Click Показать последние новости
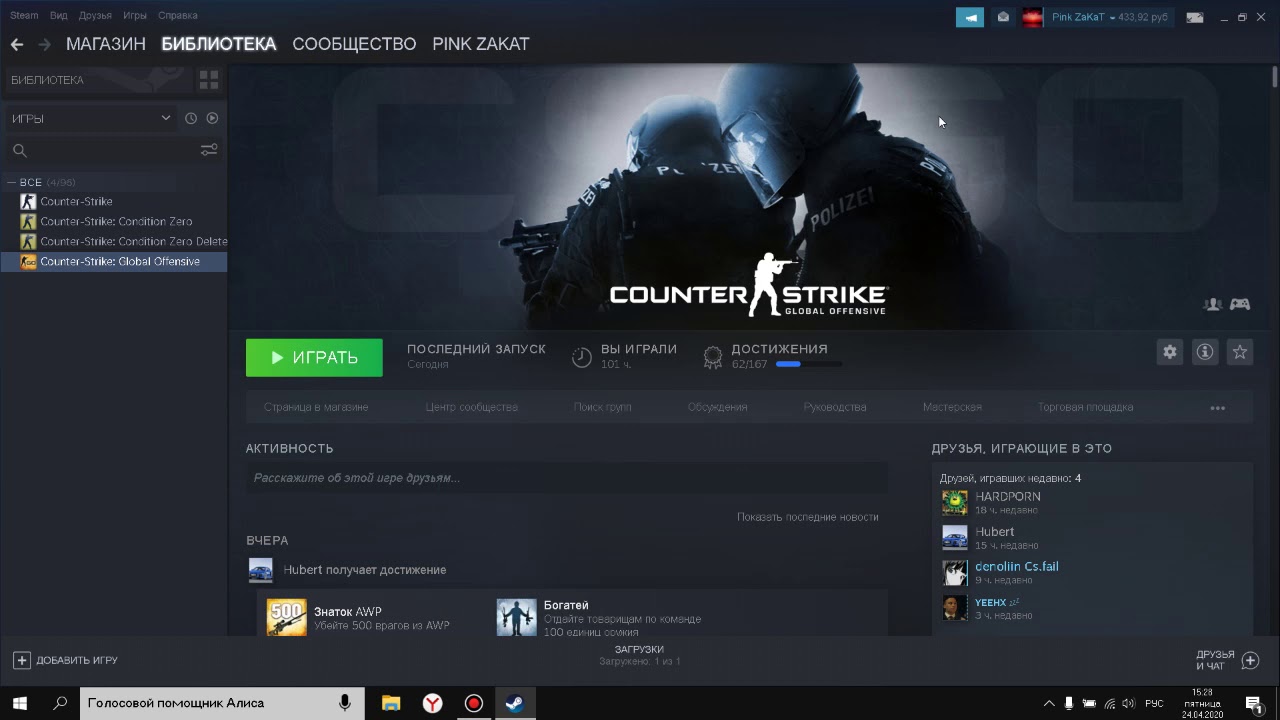 point(808,517)
